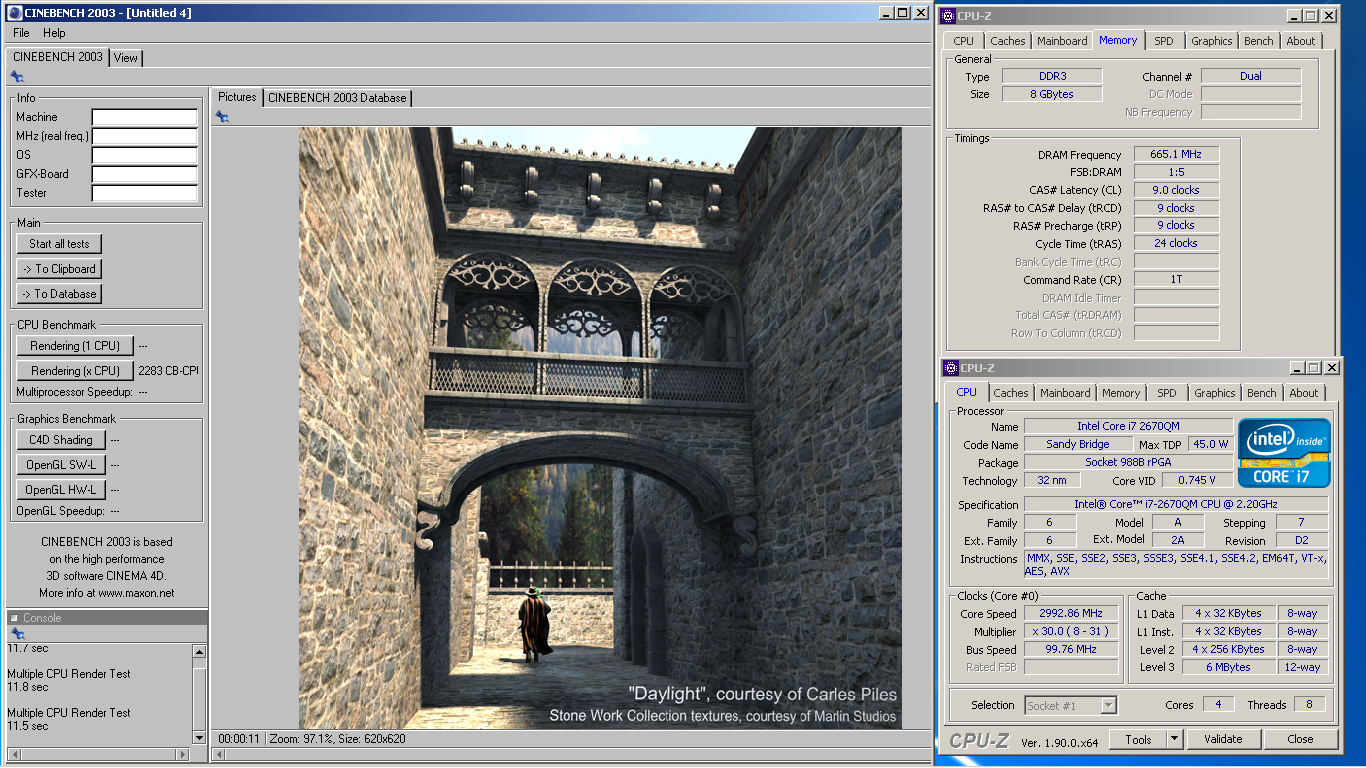Viewport: 1366px width, 768px height.
Task: Click the pin icon in the Console panel
Action: (17, 634)
